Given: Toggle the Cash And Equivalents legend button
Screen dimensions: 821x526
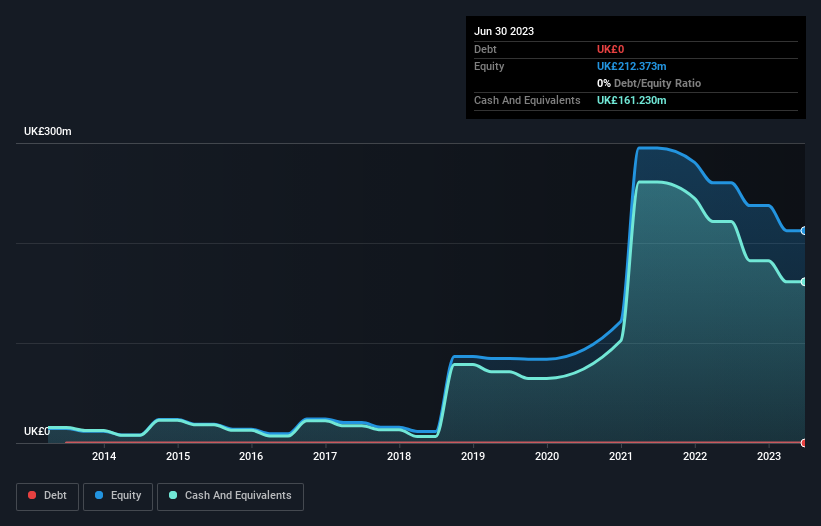Looking at the screenshot, I should (x=230, y=496).
